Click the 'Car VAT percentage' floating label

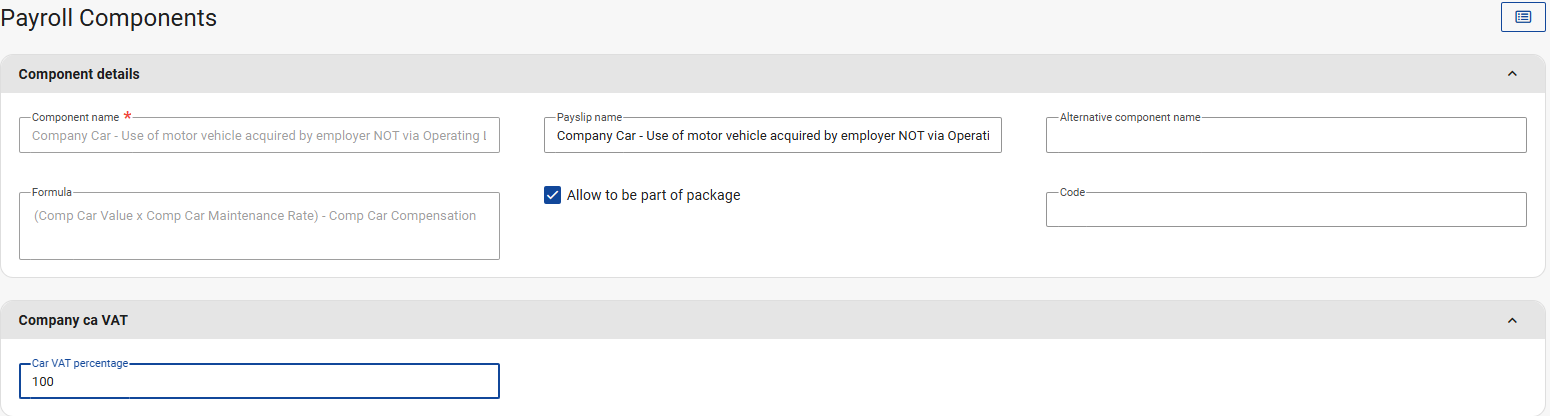tap(80, 363)
